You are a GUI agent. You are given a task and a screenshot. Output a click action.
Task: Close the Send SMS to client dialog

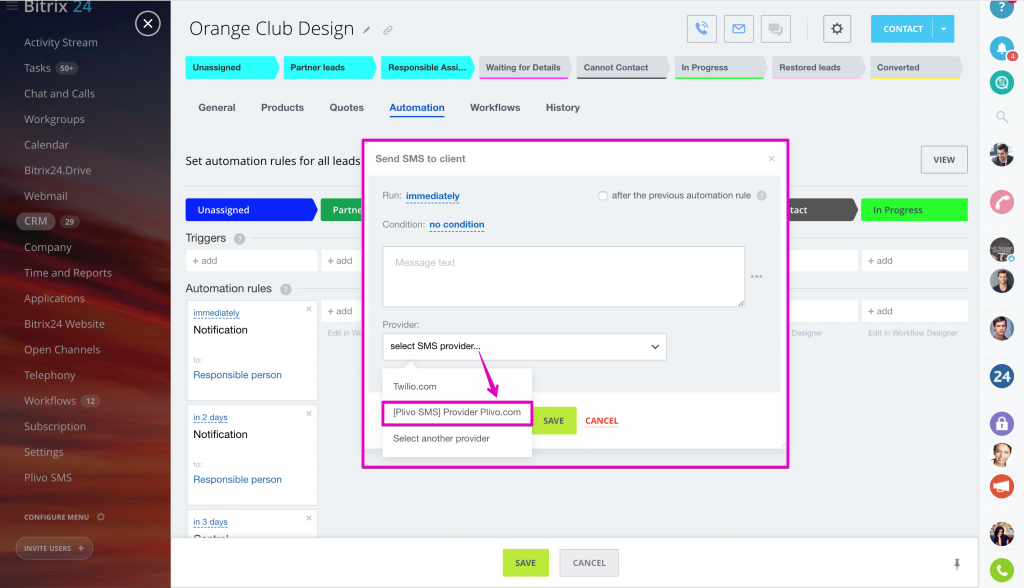tap(771, 159)
